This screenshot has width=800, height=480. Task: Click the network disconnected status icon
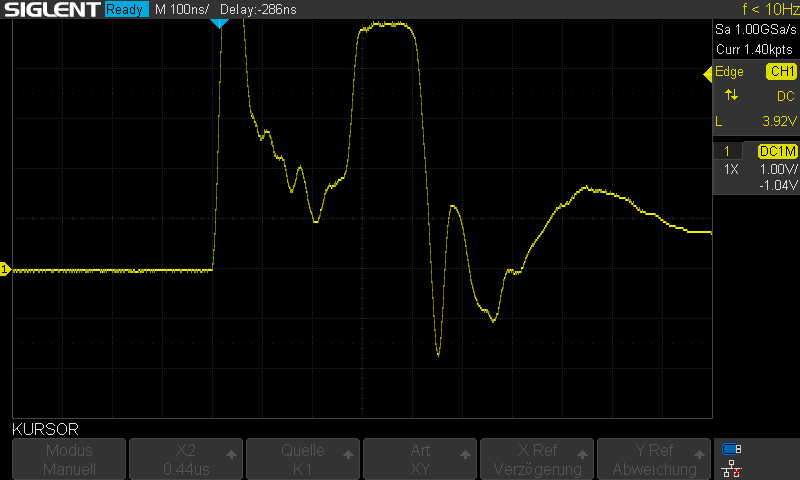(731, 469)
